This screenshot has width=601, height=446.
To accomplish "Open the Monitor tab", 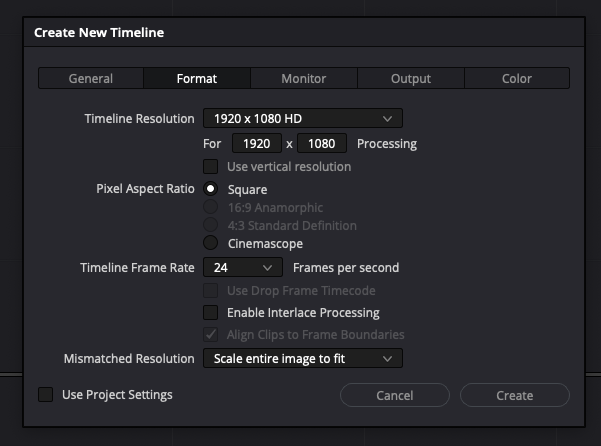I will tap(304, 78).
